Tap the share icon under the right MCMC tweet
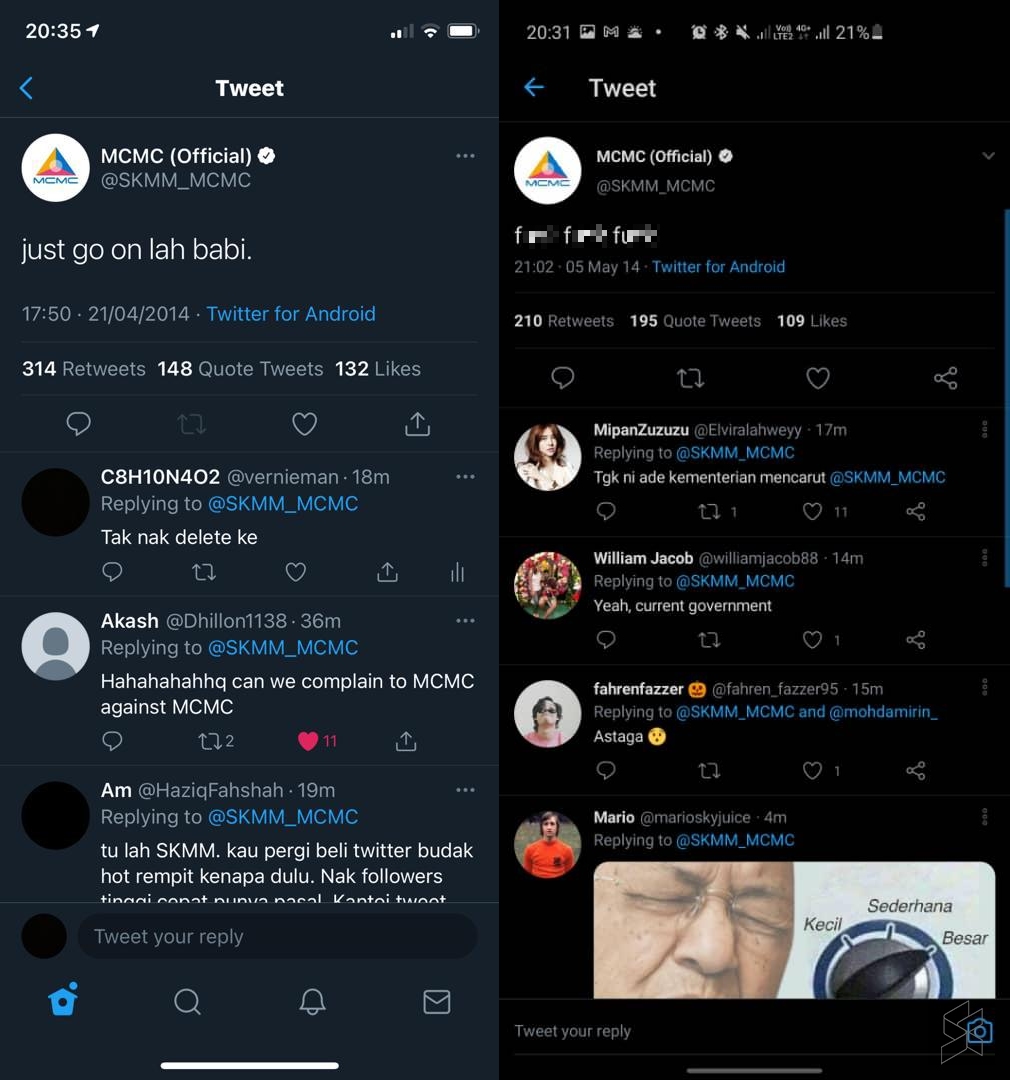Viewport: 1010px width, 1080px height. (x=945, y=378)
